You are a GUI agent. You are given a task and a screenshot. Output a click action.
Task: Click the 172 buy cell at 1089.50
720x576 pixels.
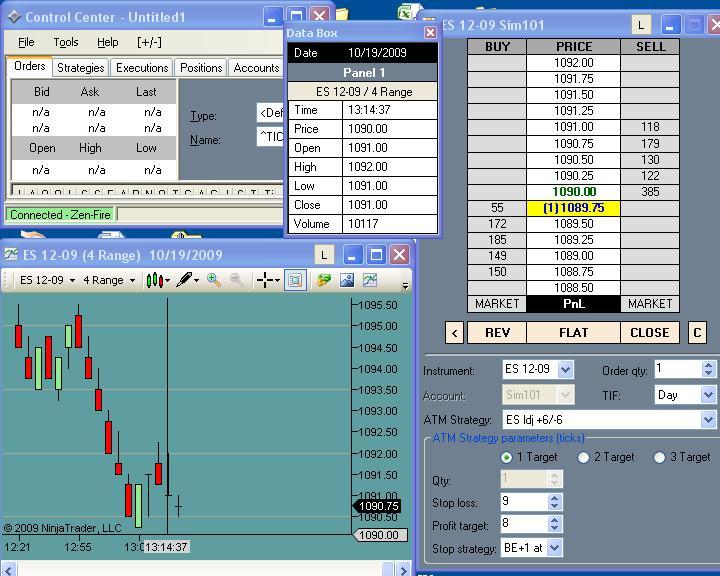(497, 224)
